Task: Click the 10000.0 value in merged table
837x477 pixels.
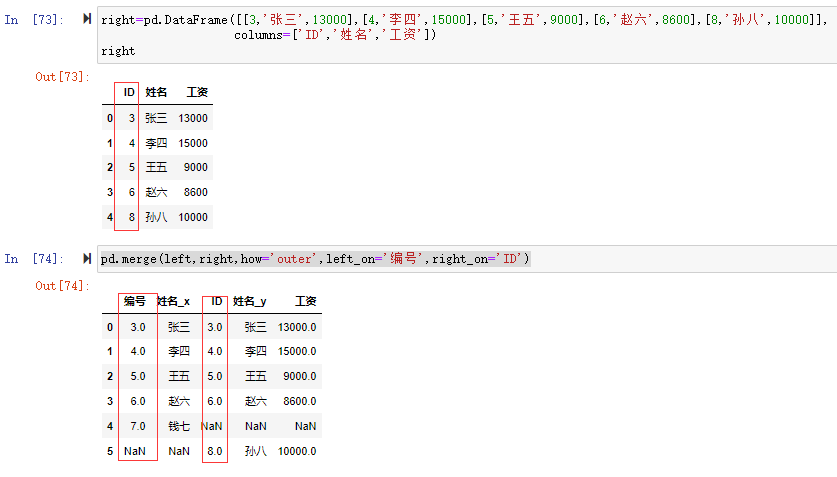Action: point(297,451)
